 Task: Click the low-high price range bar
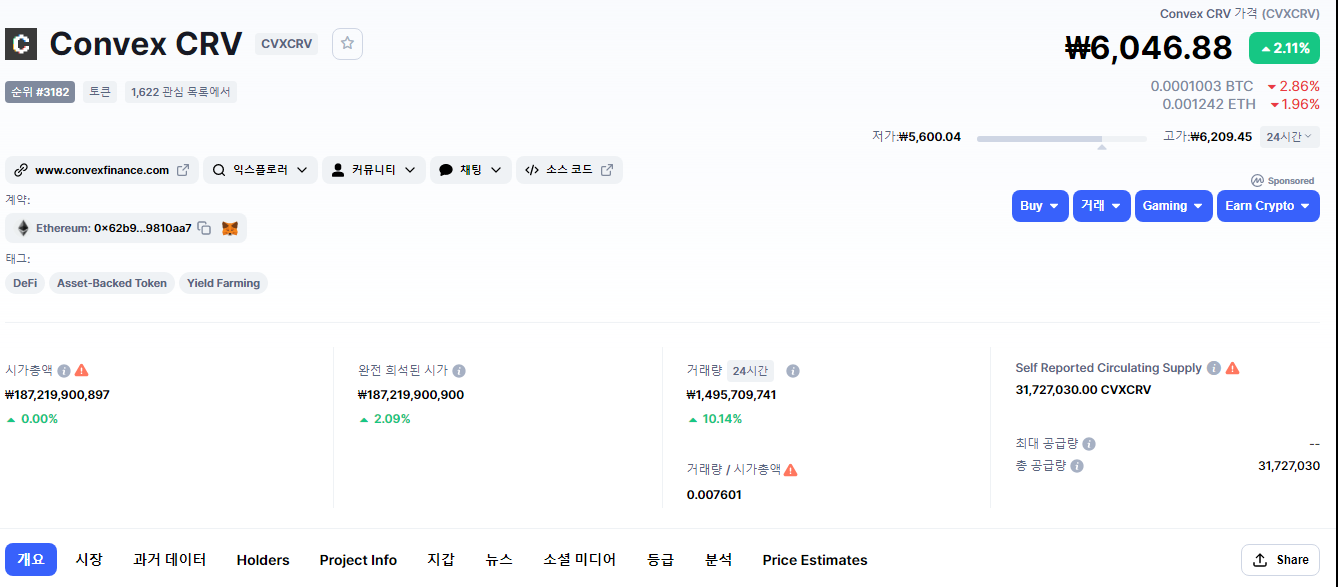1061,138
